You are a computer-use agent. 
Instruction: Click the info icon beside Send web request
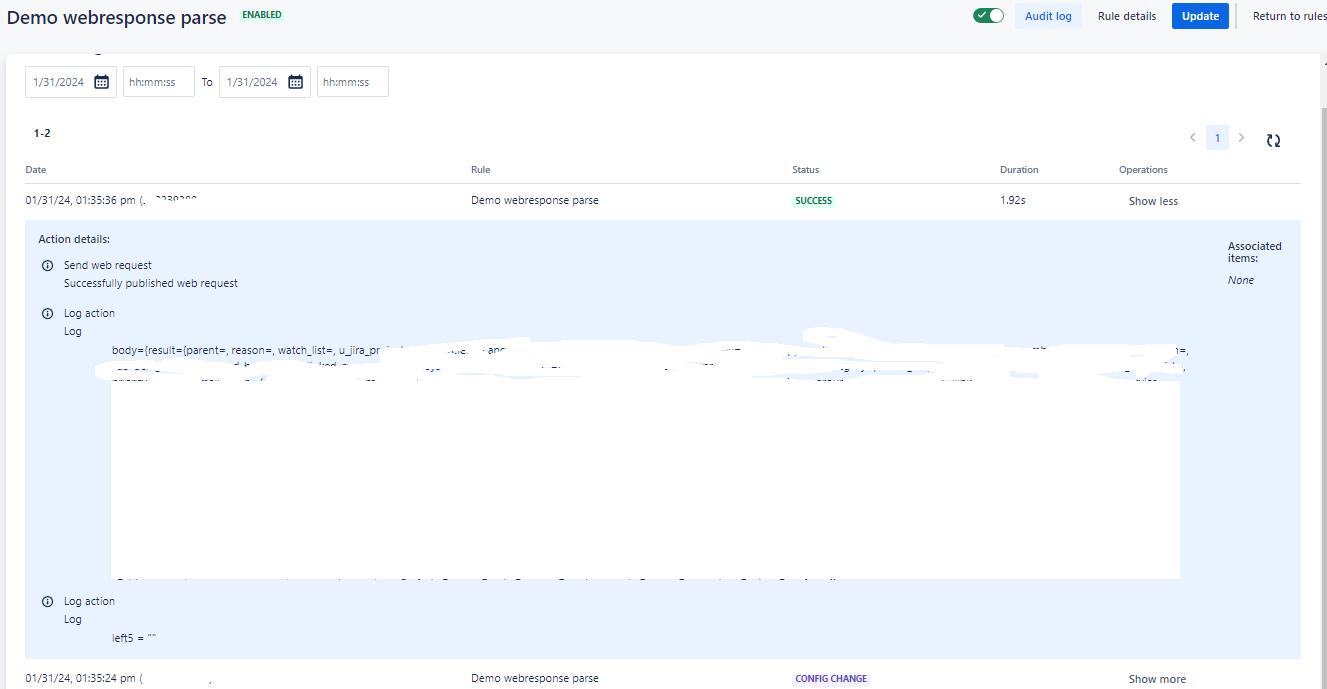47,266
